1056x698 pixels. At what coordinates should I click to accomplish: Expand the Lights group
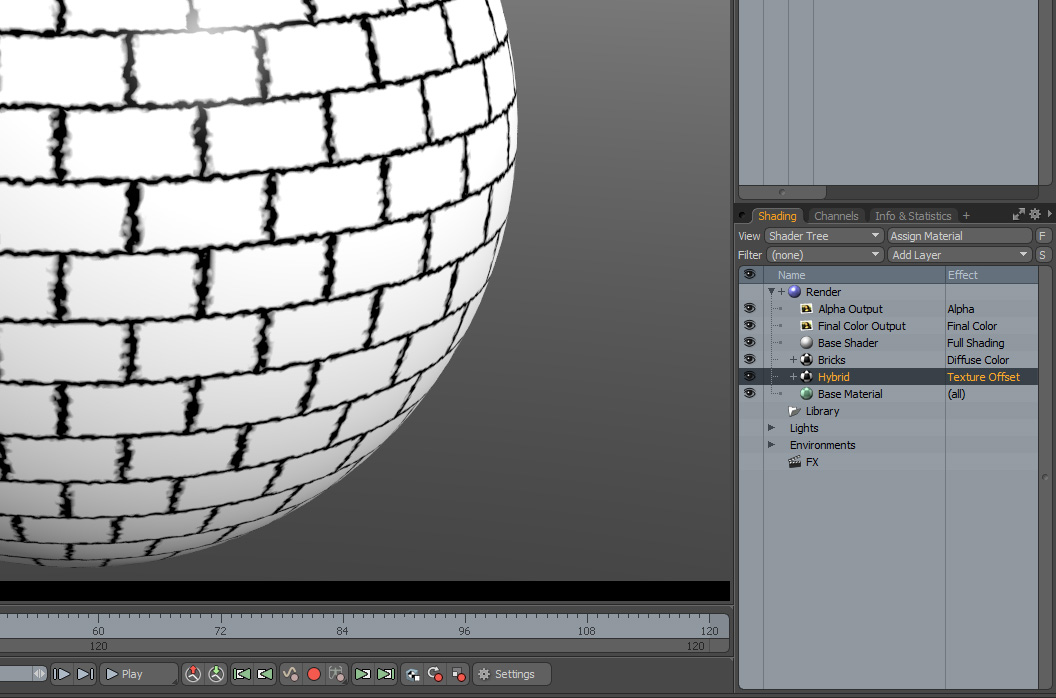(x=772, y=428)
